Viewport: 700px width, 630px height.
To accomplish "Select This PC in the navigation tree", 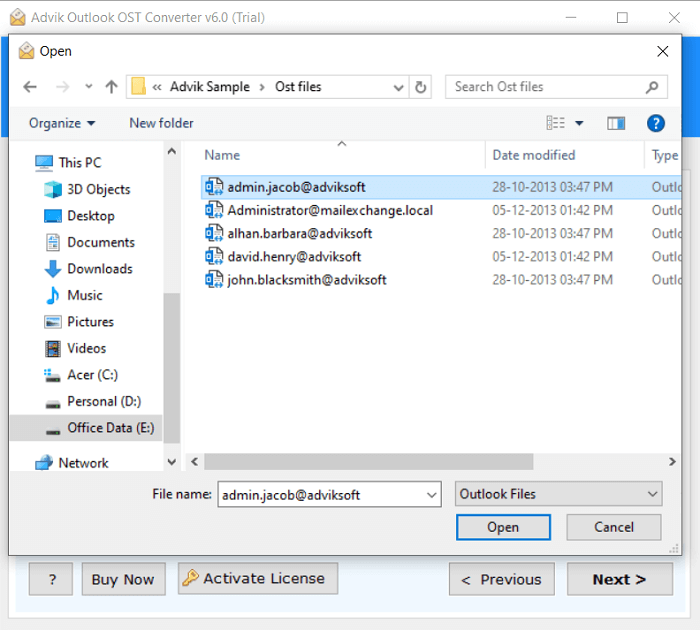I will [x=80, y=163].
